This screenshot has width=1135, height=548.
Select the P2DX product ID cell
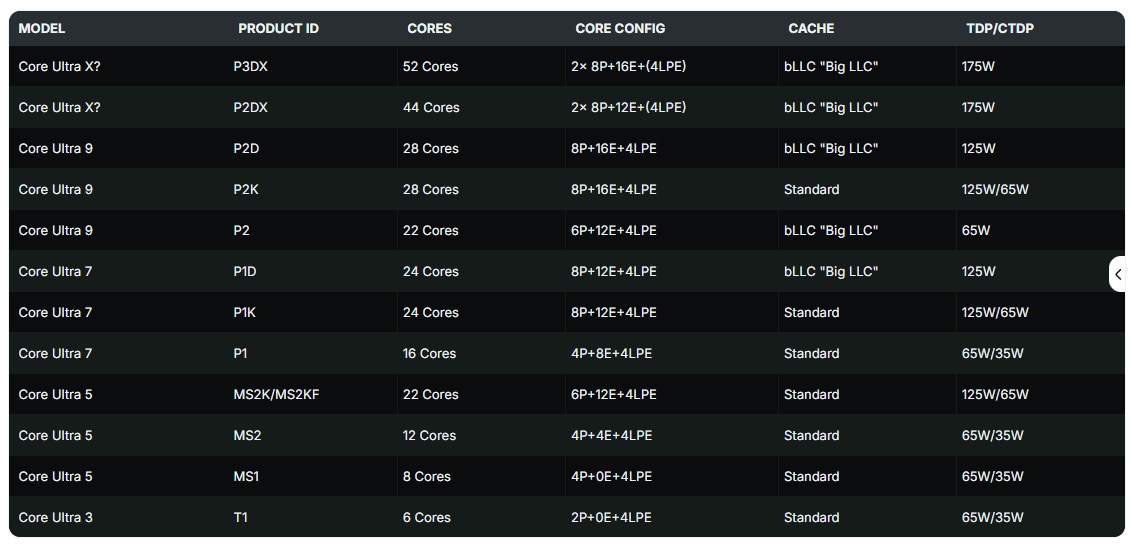[250, 108]
